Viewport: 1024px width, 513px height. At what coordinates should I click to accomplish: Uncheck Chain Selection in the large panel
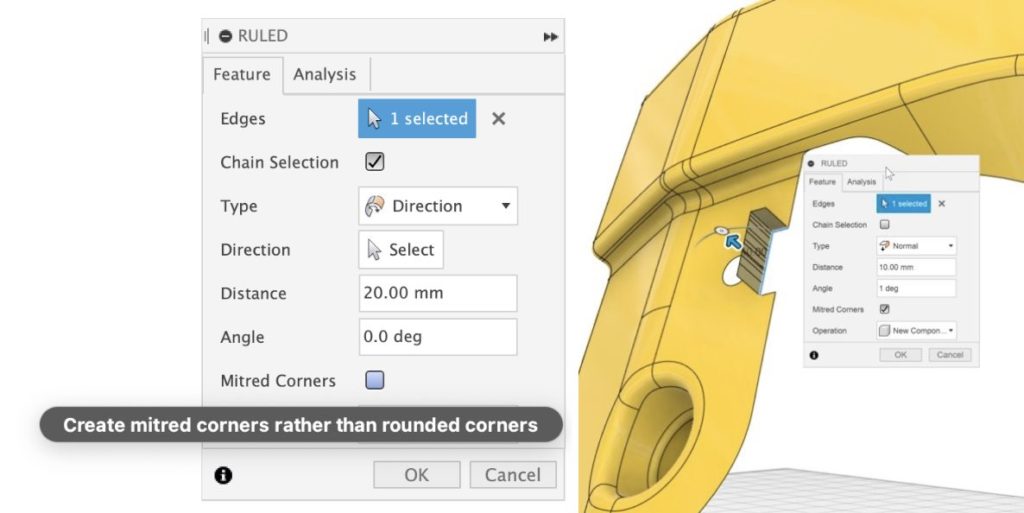375,162
